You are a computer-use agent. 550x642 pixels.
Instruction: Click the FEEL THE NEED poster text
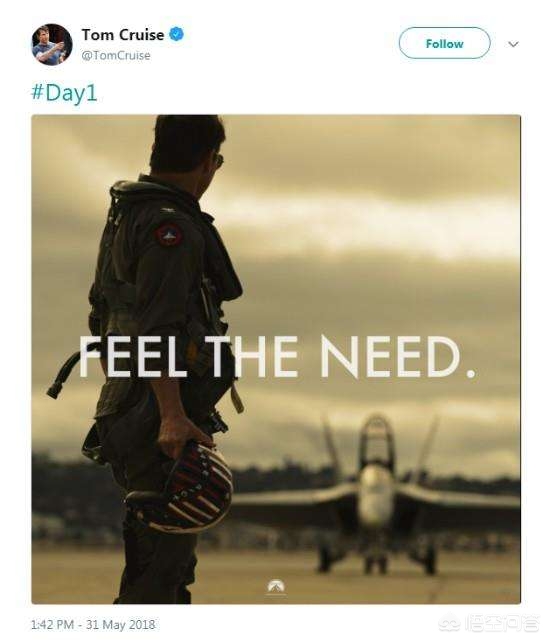[x=276, y=357]
